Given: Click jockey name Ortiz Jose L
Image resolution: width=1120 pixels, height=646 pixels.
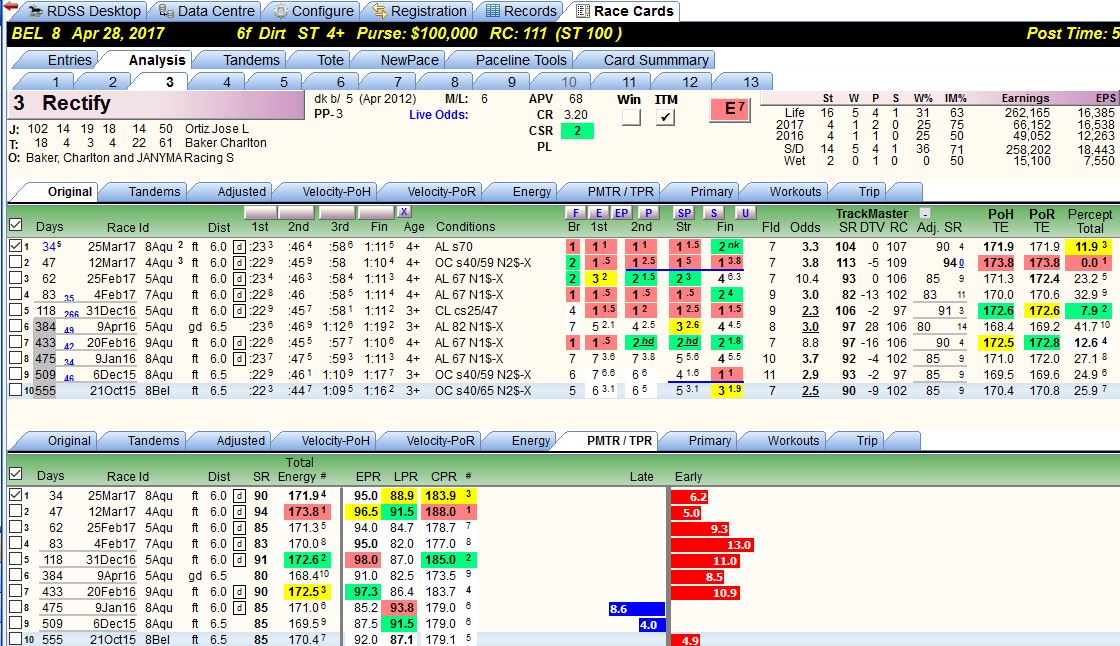Looking at the screenshot, I should [x=216, y=129].
